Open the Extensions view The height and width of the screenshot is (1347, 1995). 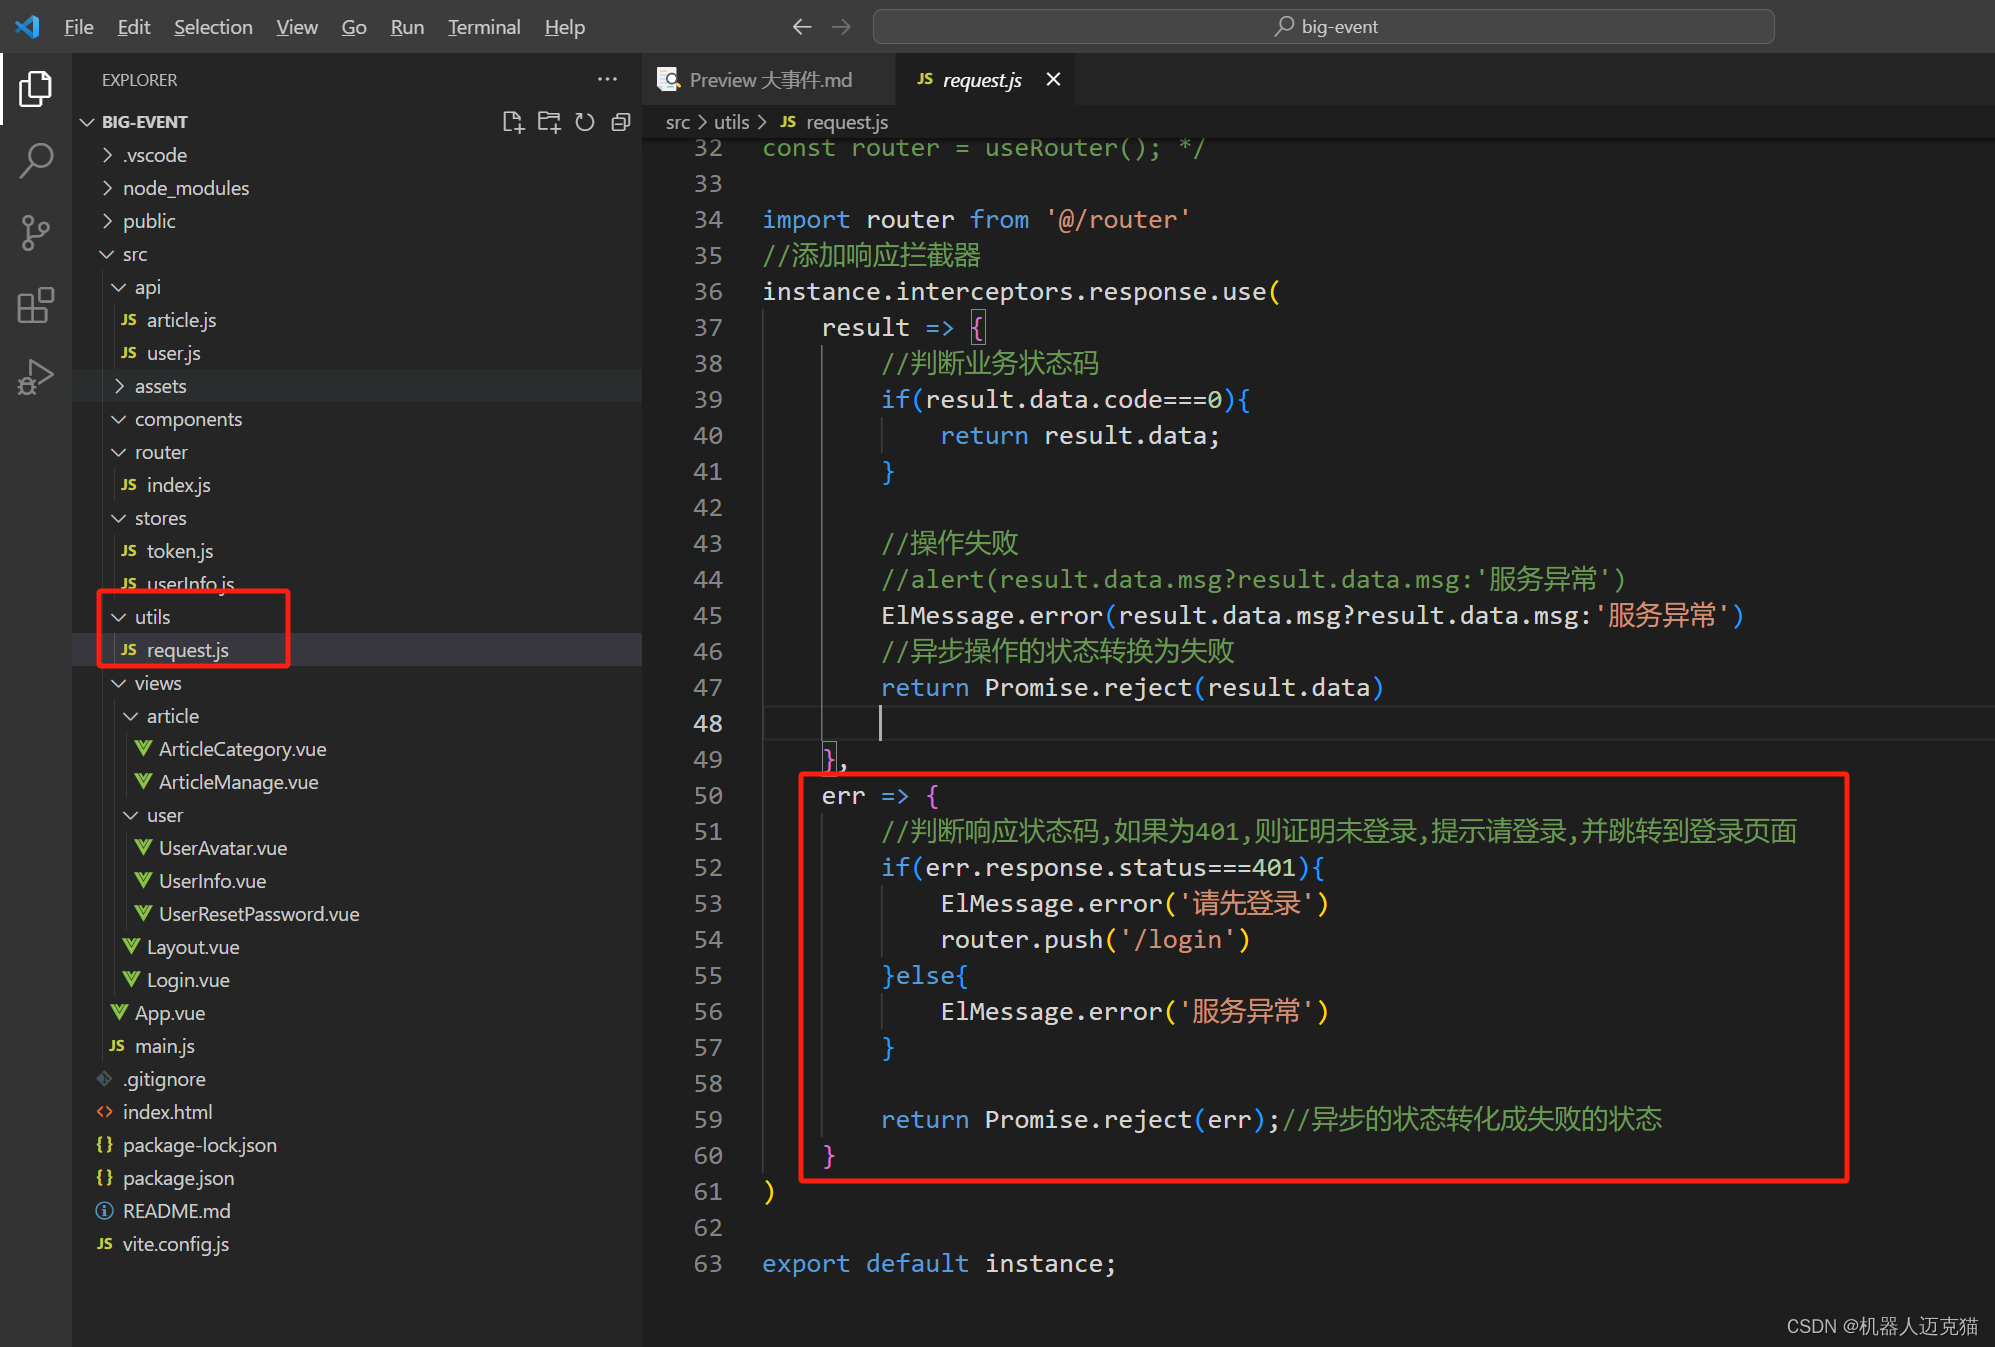coord(36,305)
